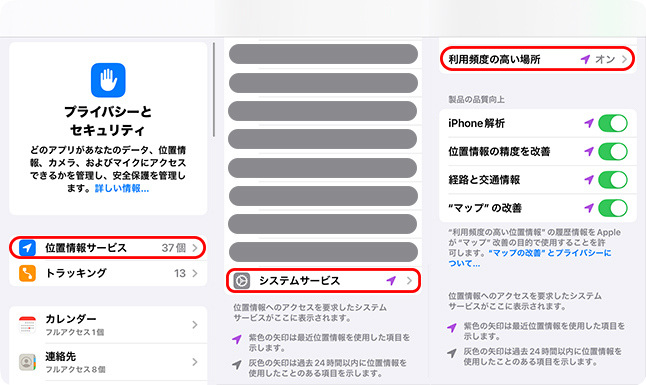Click purple arrow beside 経路と交通情報
The image size is (646, 385).
(x=589, y=180)
